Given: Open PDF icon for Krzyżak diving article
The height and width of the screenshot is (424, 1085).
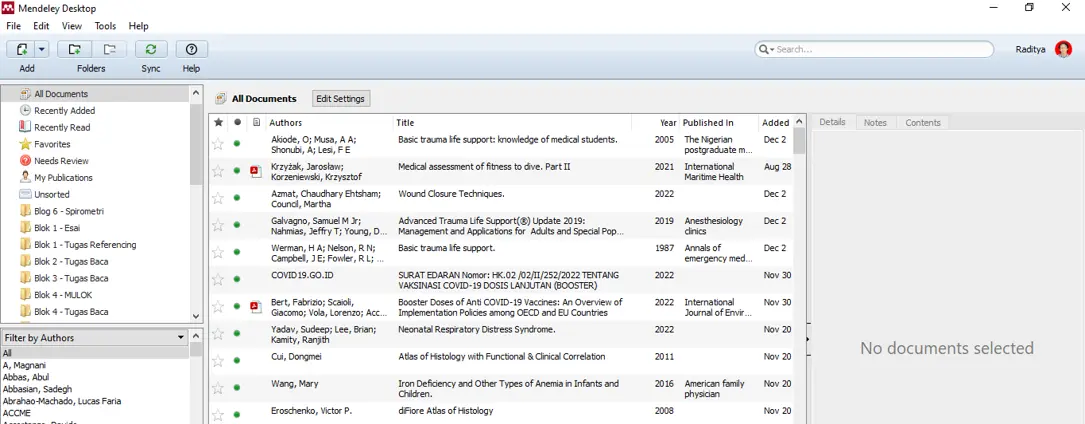Looking at the screenshot, I should 256,171.
